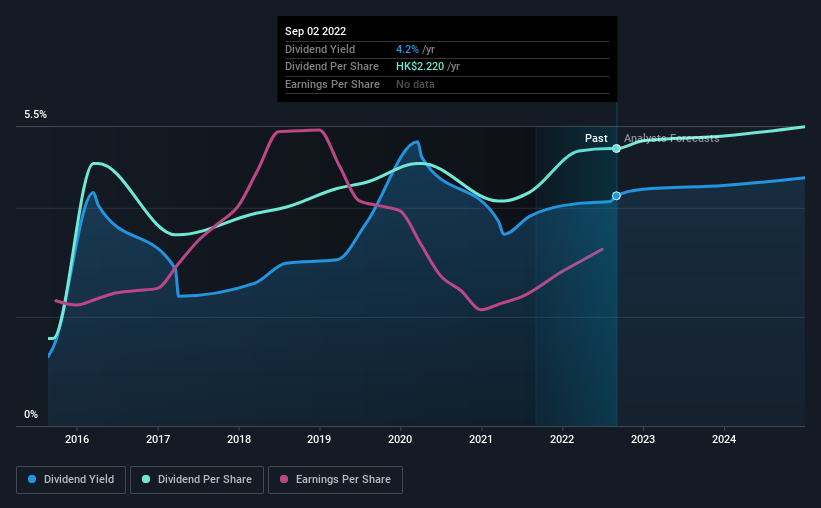The height and width of the screenshot is (508, 821).
Task: Click the 2019 x-axis label
Action: click(x=319, y=439)
